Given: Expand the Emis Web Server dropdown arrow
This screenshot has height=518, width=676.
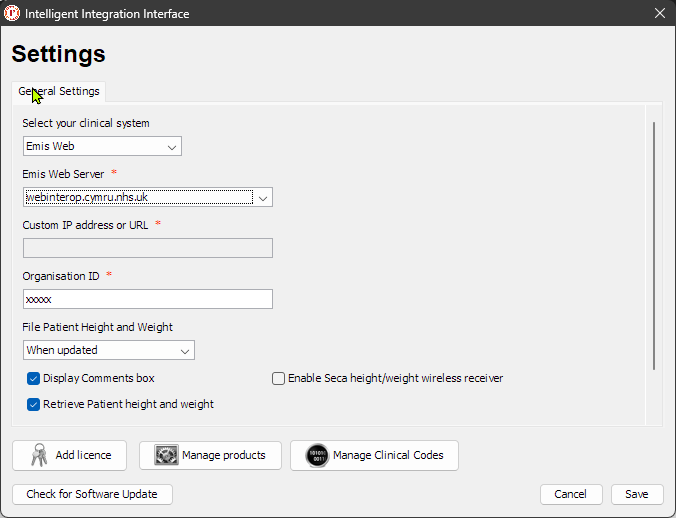Looking at the screenshot, I should 263,197.
